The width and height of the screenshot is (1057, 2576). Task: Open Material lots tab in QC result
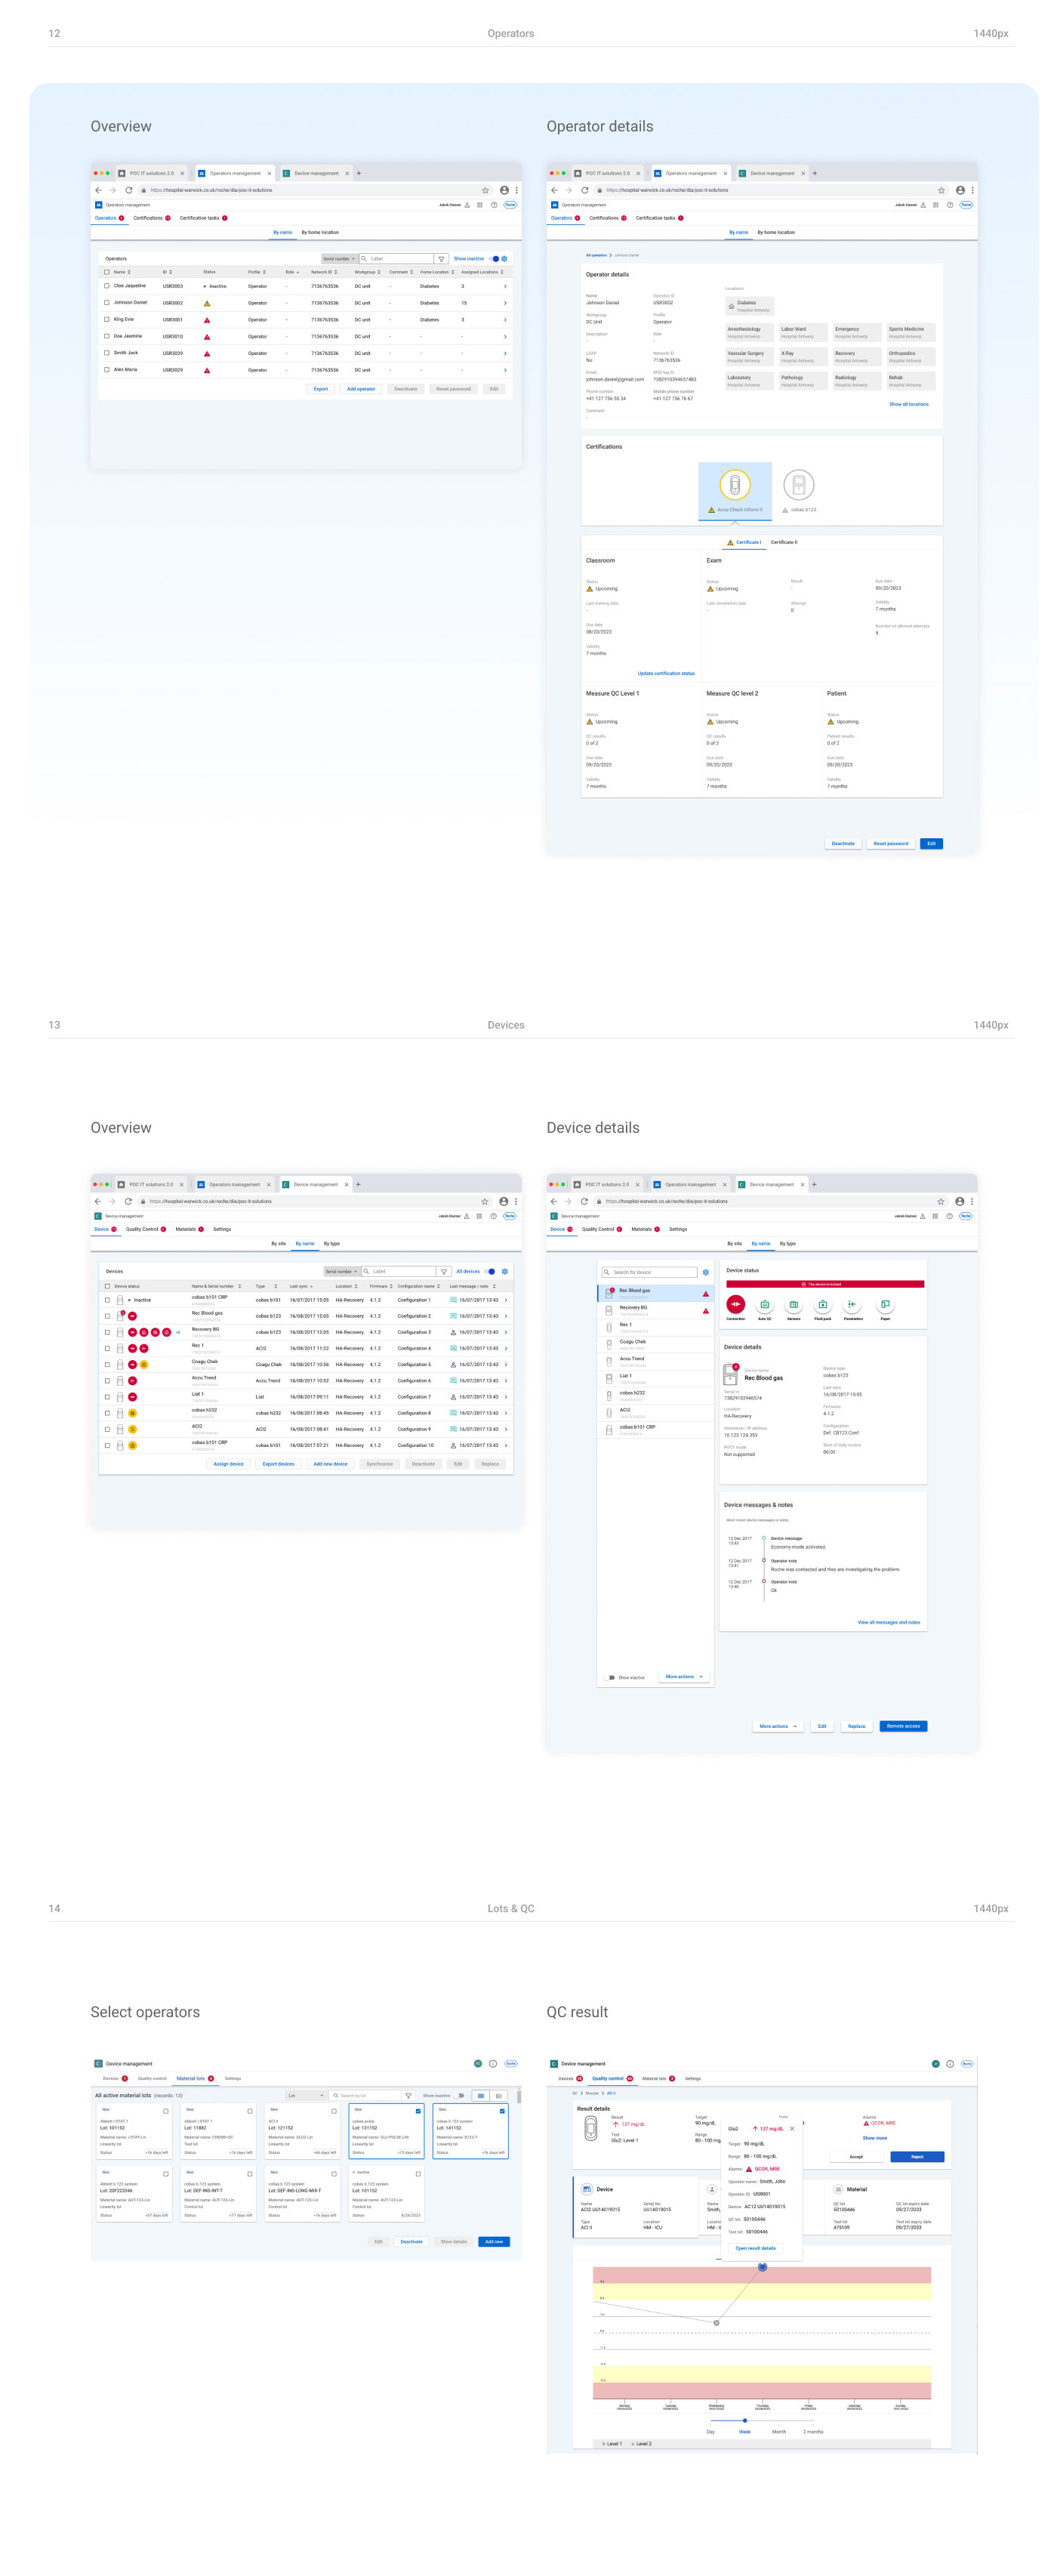(x=658, y=2078)
